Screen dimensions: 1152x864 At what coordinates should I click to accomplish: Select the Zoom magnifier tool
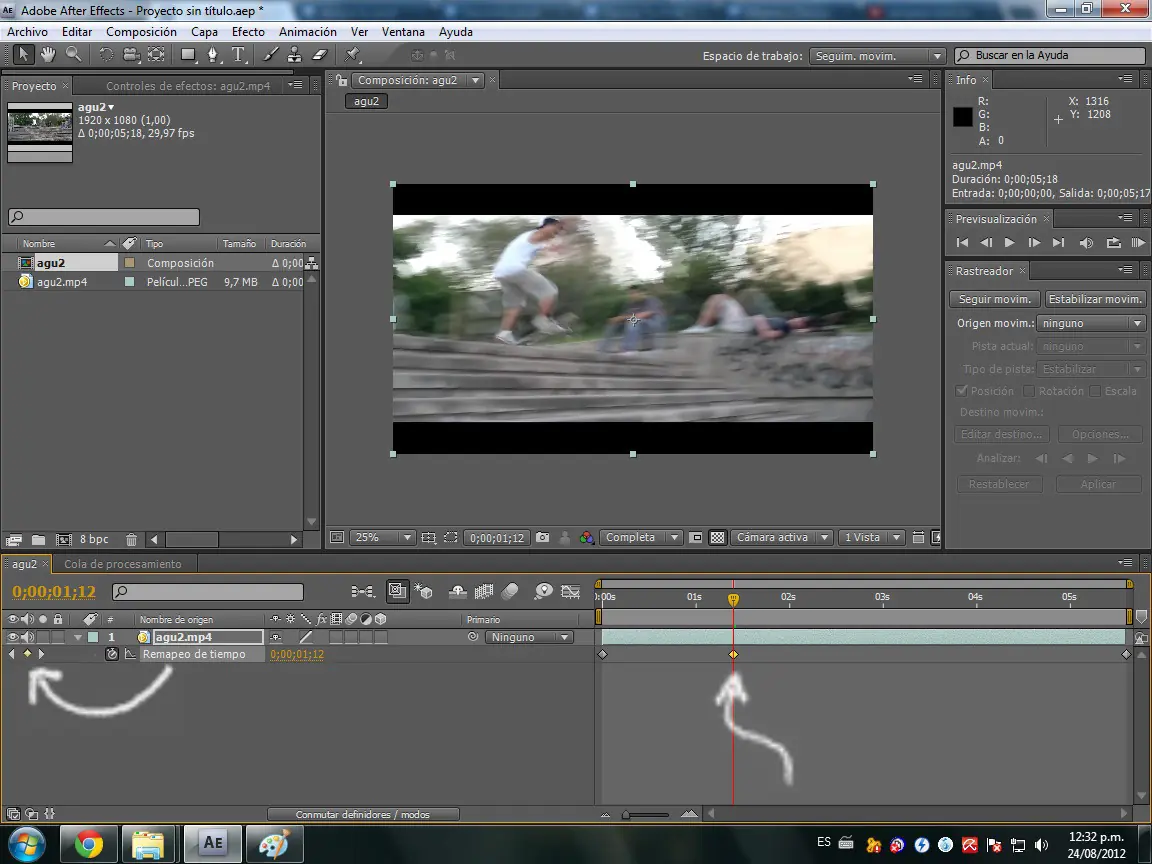coord(73,54)
